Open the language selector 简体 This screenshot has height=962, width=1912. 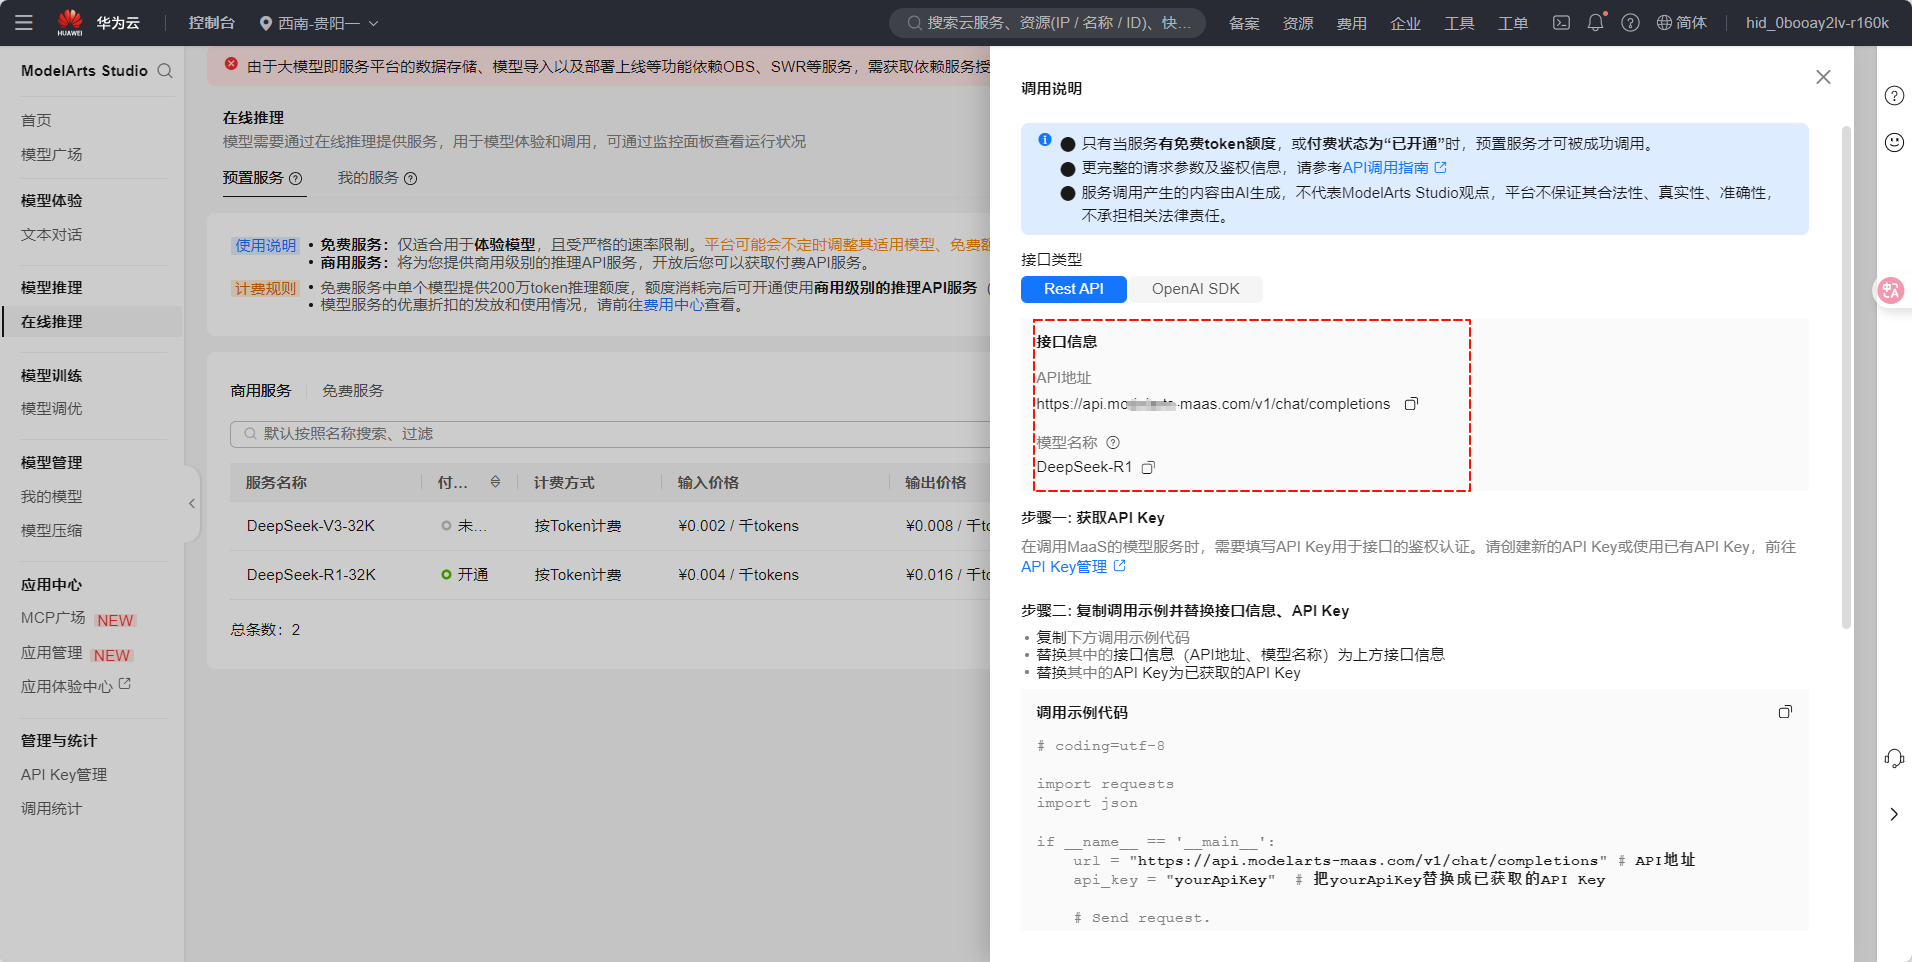[x=1681, y=22]
